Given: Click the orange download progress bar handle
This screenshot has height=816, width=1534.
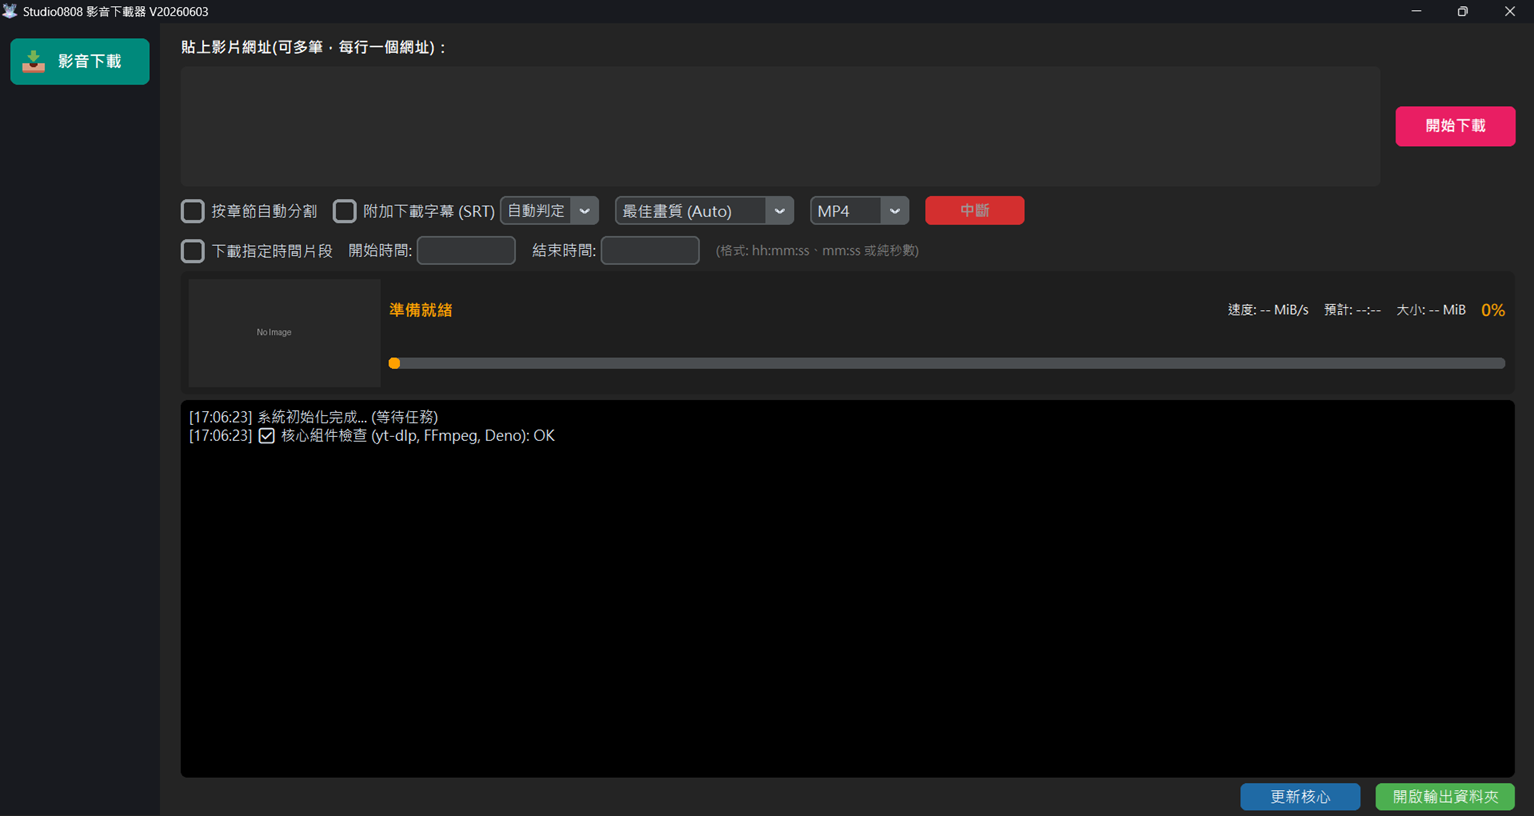Looking at the screenshot, I should pos(394,363).
